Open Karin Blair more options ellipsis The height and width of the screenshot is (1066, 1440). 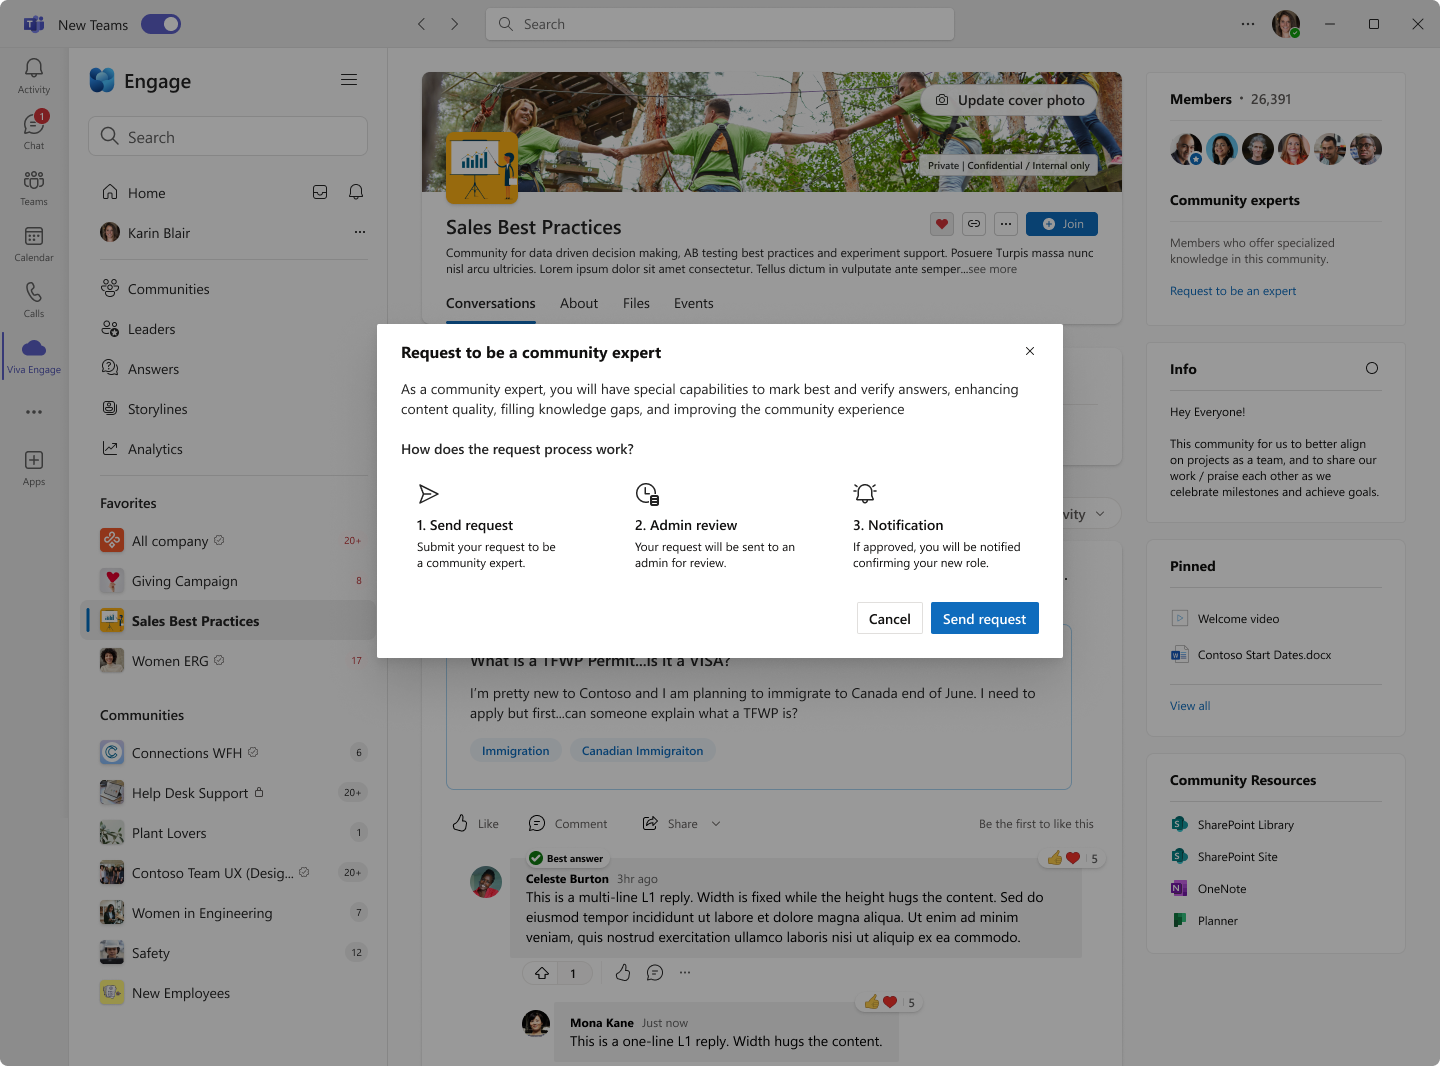click(x=360, y=232)
